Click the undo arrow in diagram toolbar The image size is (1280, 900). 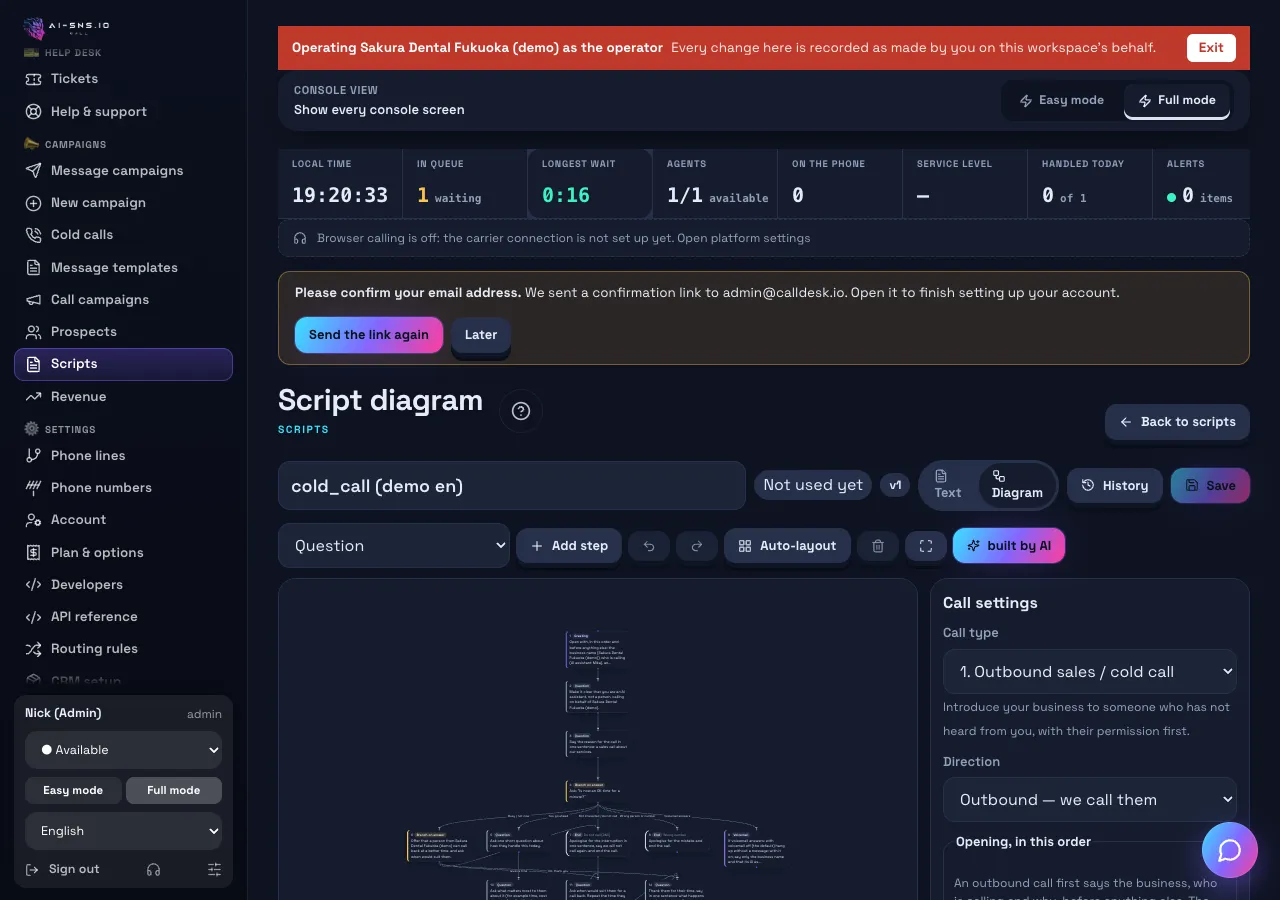[649, 546]
